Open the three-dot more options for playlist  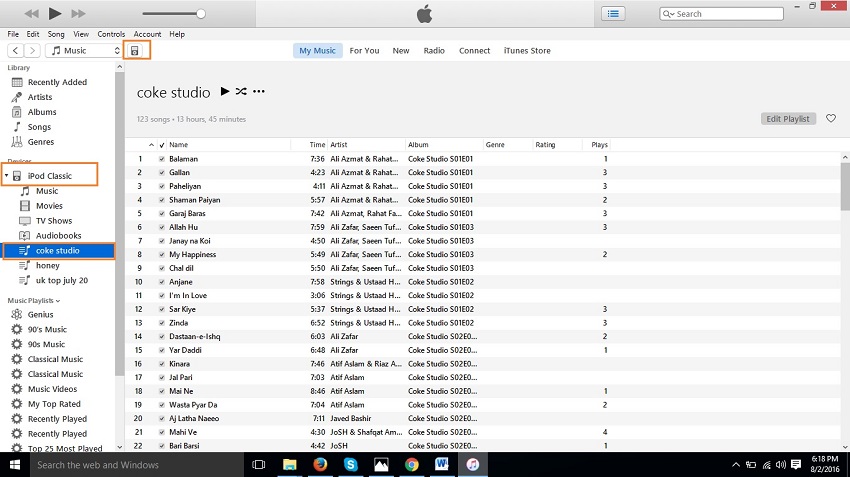259,92
